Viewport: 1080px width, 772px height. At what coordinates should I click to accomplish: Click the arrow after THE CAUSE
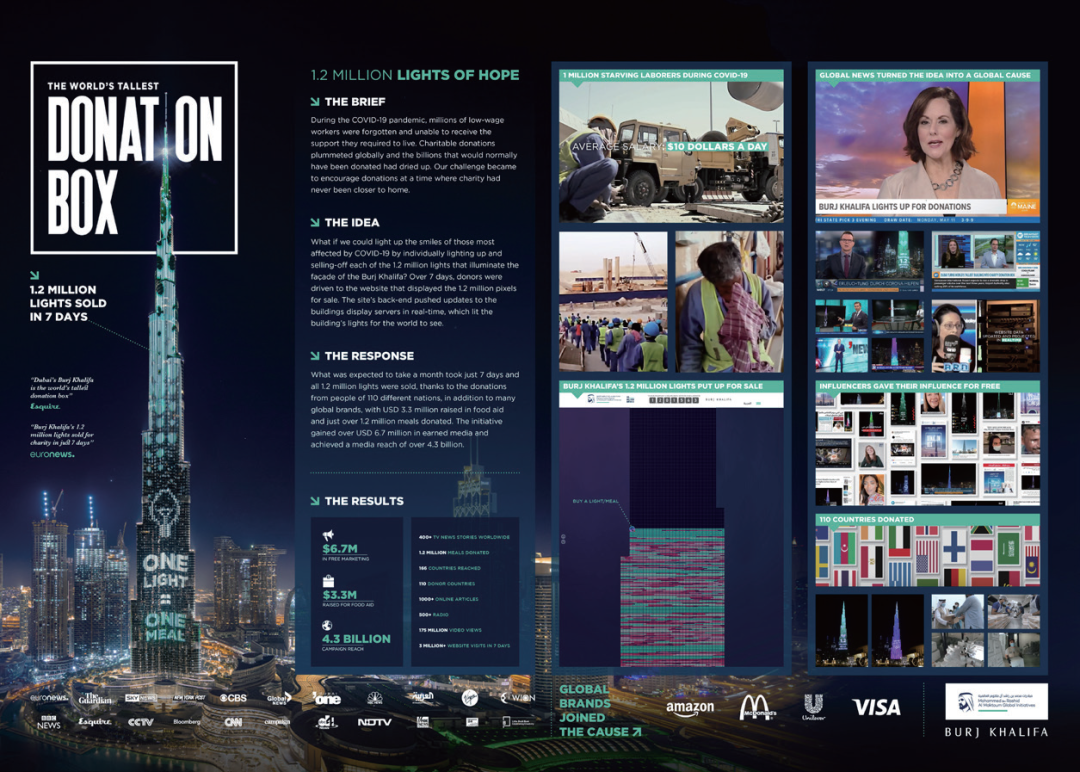tap(636, 731)
